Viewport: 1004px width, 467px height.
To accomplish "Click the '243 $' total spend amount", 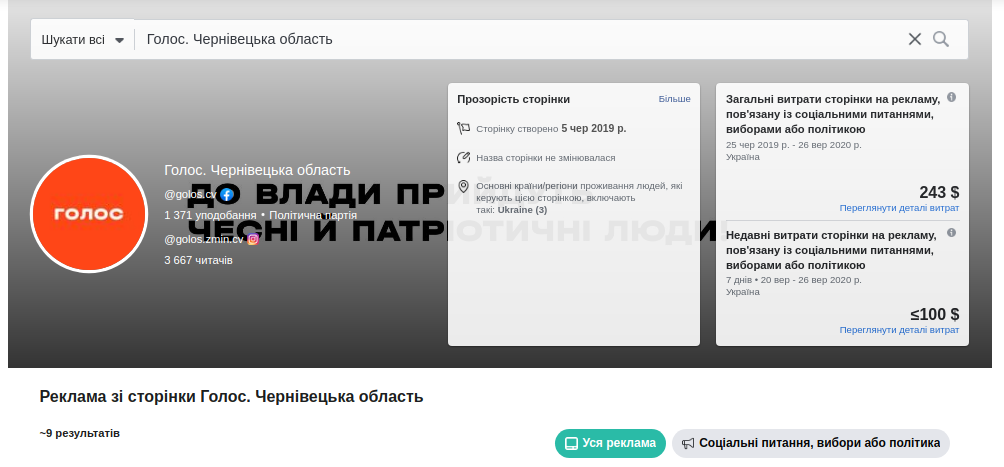I will [939, 192].
